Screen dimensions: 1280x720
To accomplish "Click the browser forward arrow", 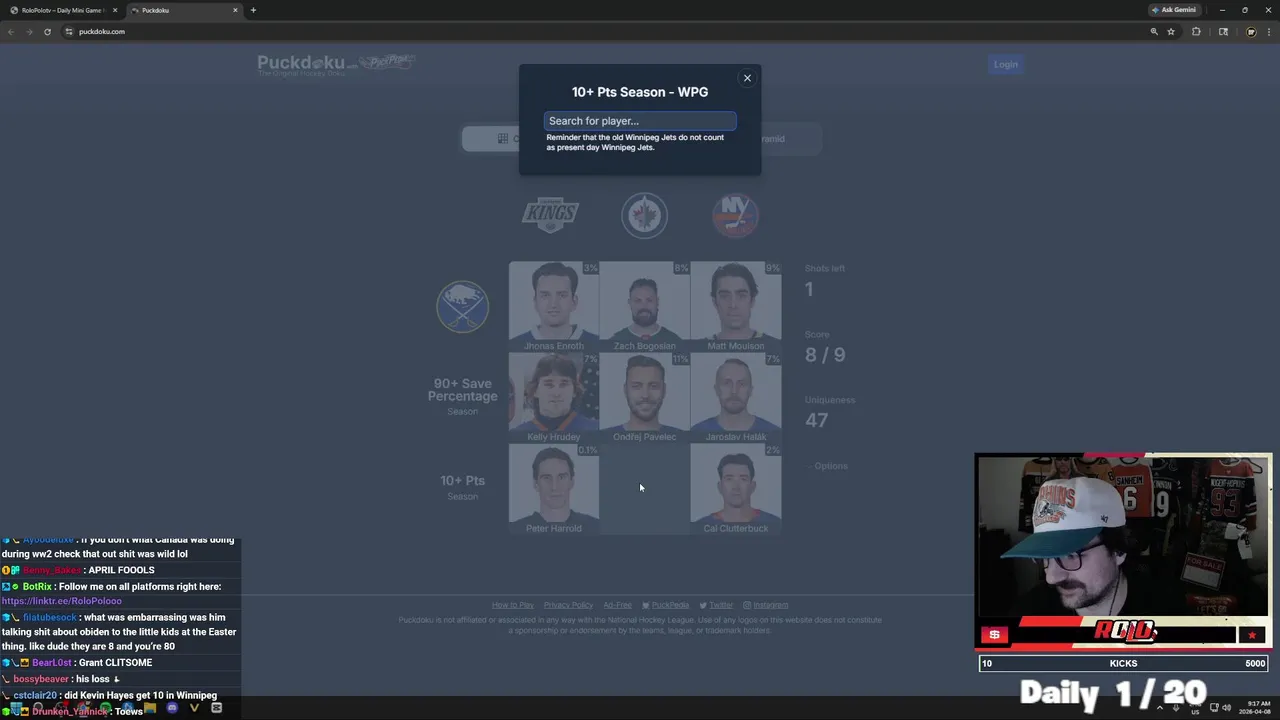I will point(29,31).
